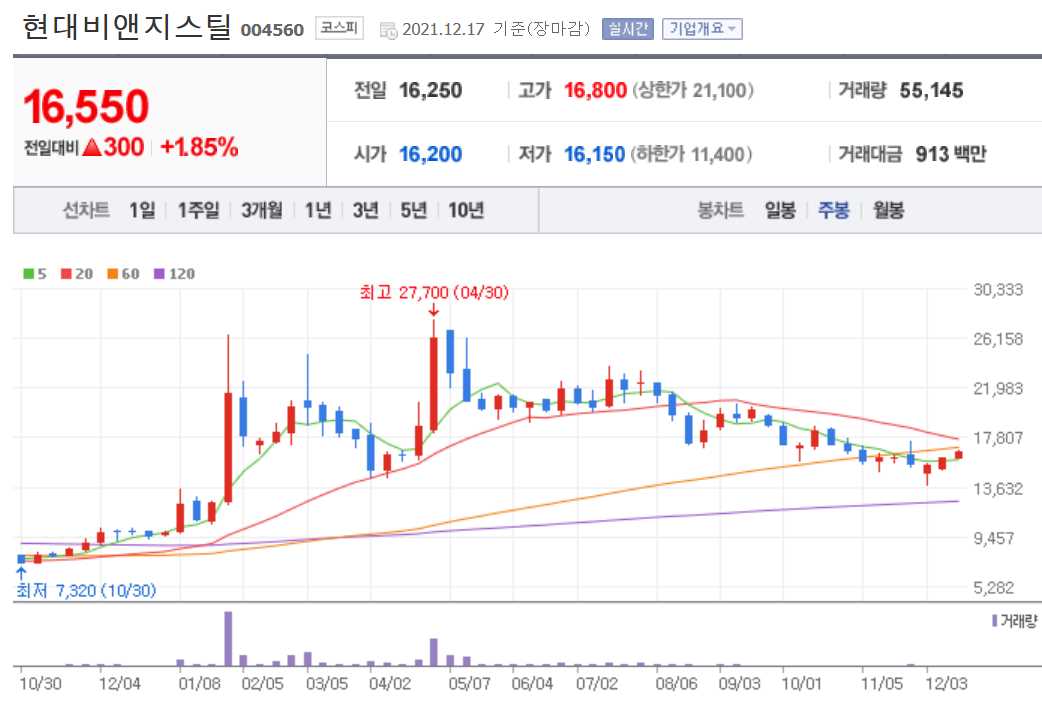This screenshot has height=709, width=1042.
Task: Switch to 봉차트 candlestick chart mode
Action: [722, 210]
